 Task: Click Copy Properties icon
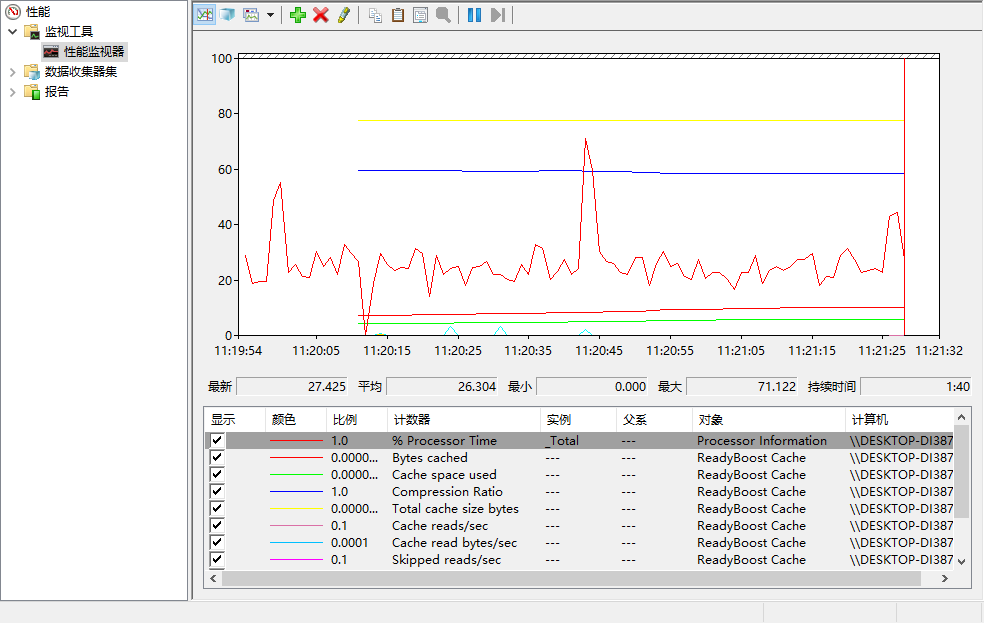[x=375, y=14]
